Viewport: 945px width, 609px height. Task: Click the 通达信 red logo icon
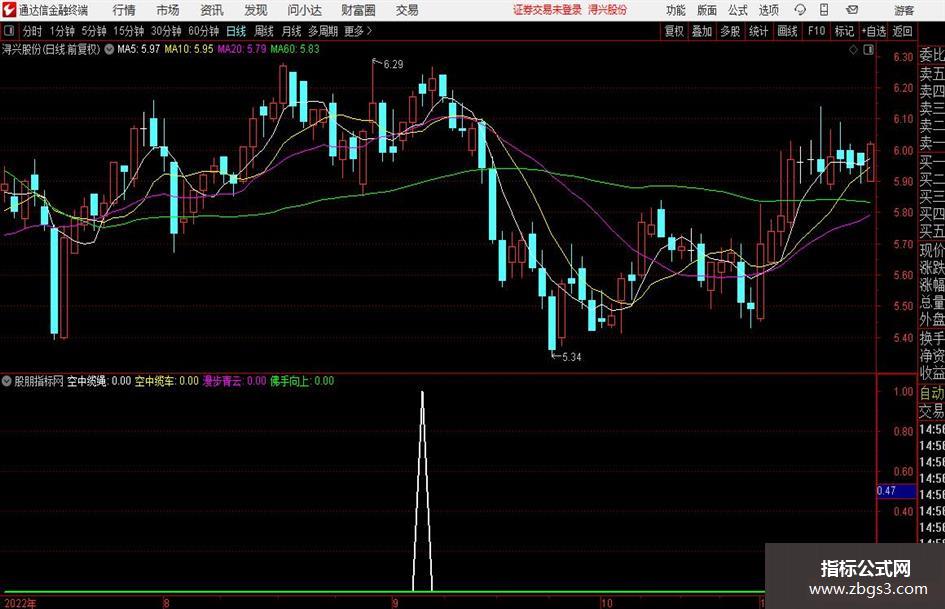point(8,10)
